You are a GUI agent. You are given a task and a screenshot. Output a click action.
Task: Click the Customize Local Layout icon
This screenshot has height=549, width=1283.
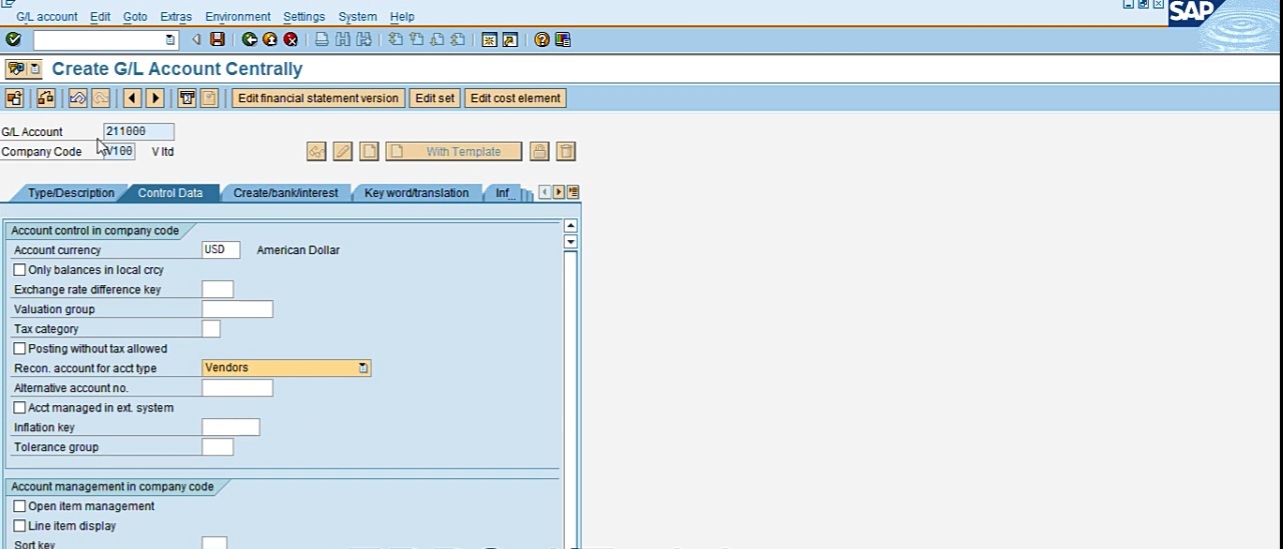coord(563,40)
